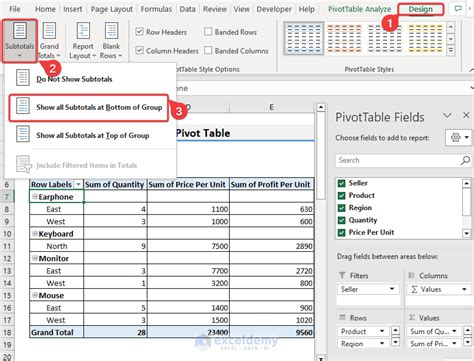Choose Show all Subtotals at Top of Group

click(90, 135)
